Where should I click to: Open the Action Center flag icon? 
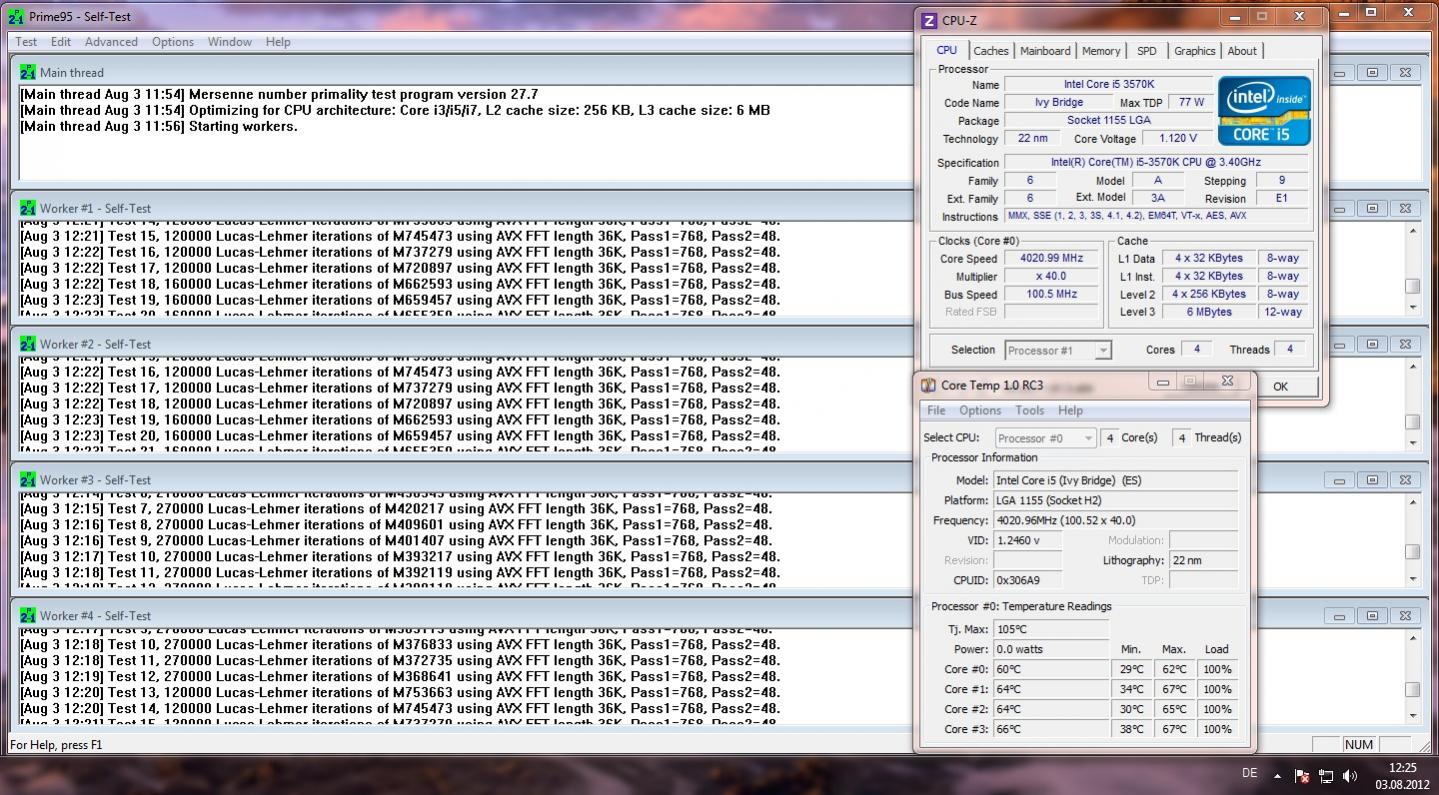pos(1302,775)
